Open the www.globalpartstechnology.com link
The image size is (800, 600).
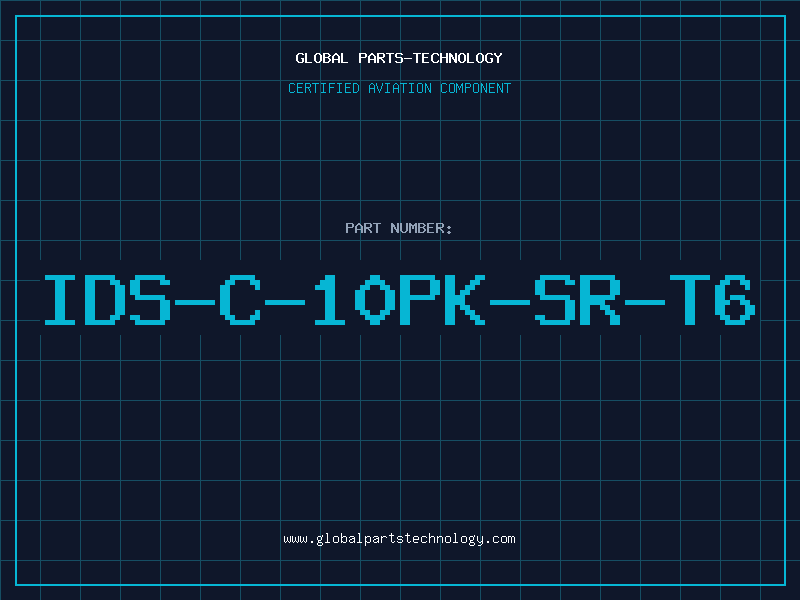(x=399, y=539)
